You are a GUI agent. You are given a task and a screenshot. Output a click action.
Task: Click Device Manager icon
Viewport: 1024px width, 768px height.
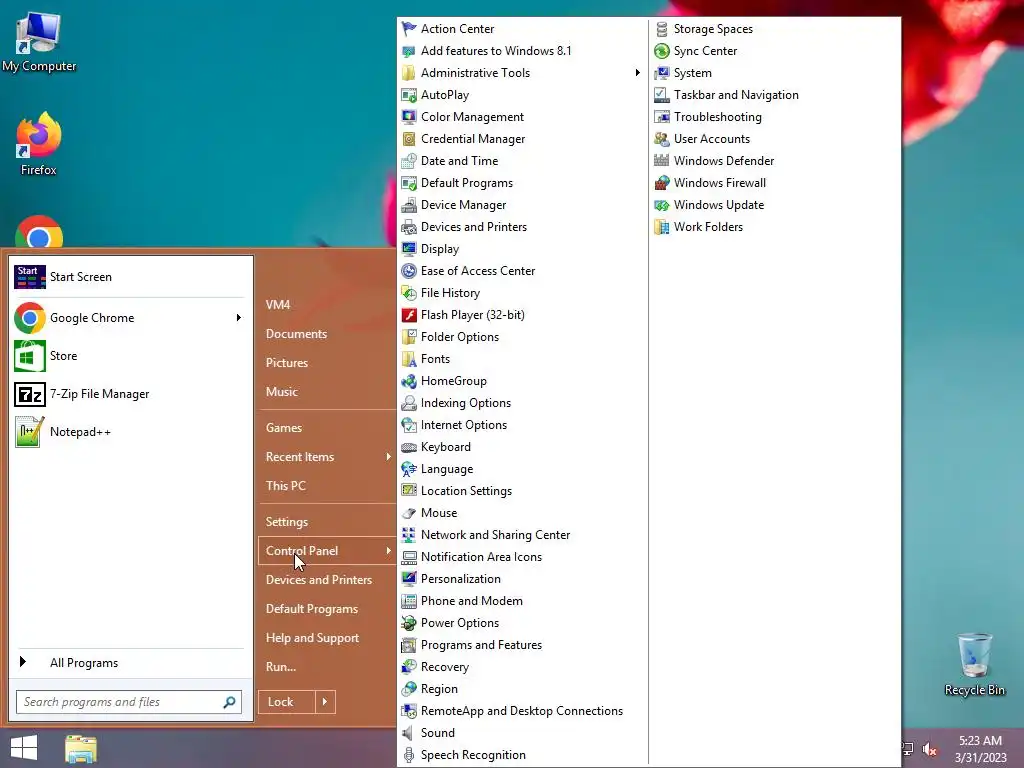click(409, 205)
